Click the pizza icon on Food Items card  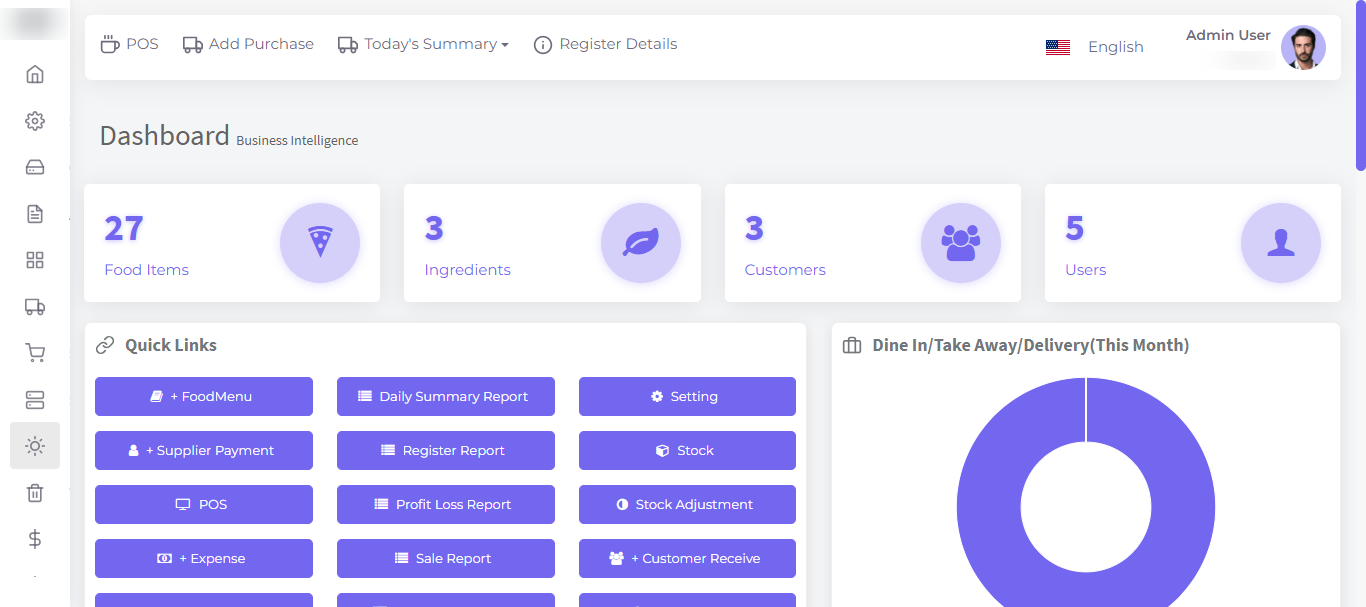pyautogui.click(x=319, y=243)
